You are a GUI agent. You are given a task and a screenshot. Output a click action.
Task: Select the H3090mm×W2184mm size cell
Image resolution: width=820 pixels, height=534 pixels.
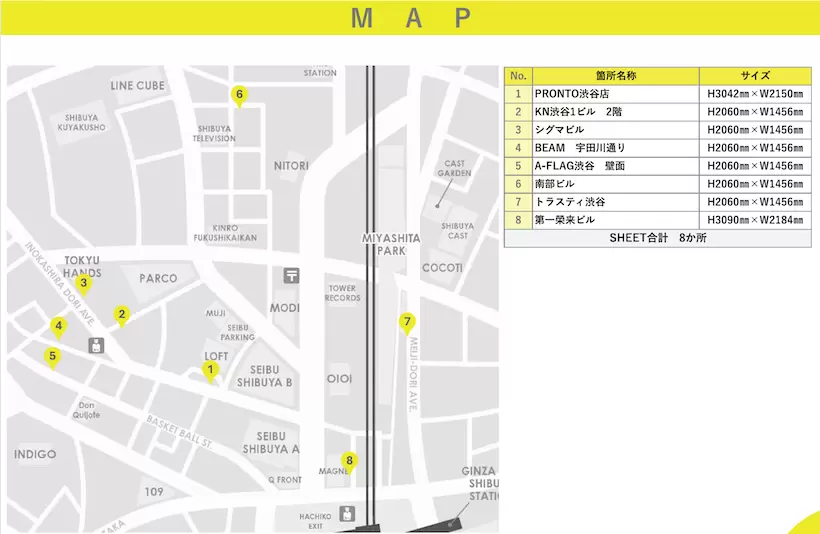pyautogui.click(x=754, y=220)
